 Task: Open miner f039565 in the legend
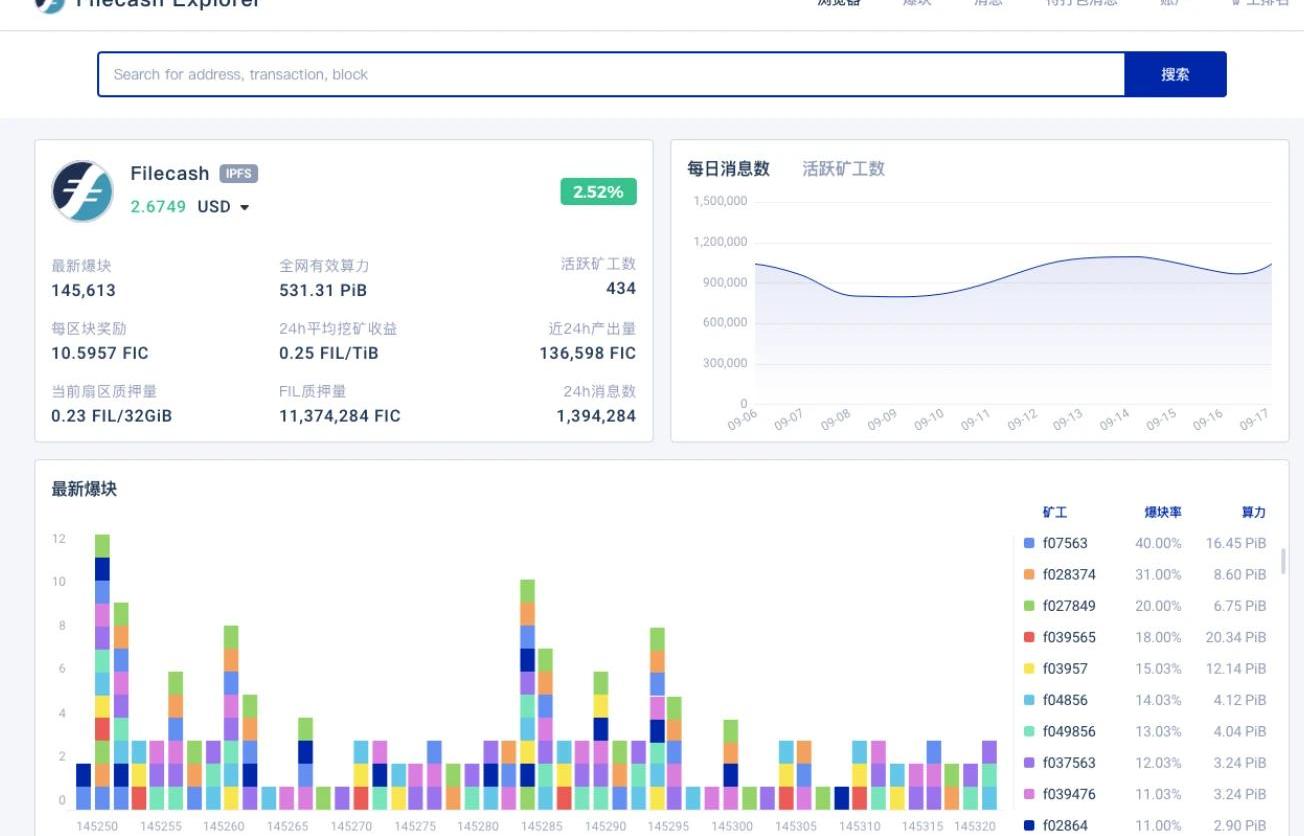pos(1069,637)
